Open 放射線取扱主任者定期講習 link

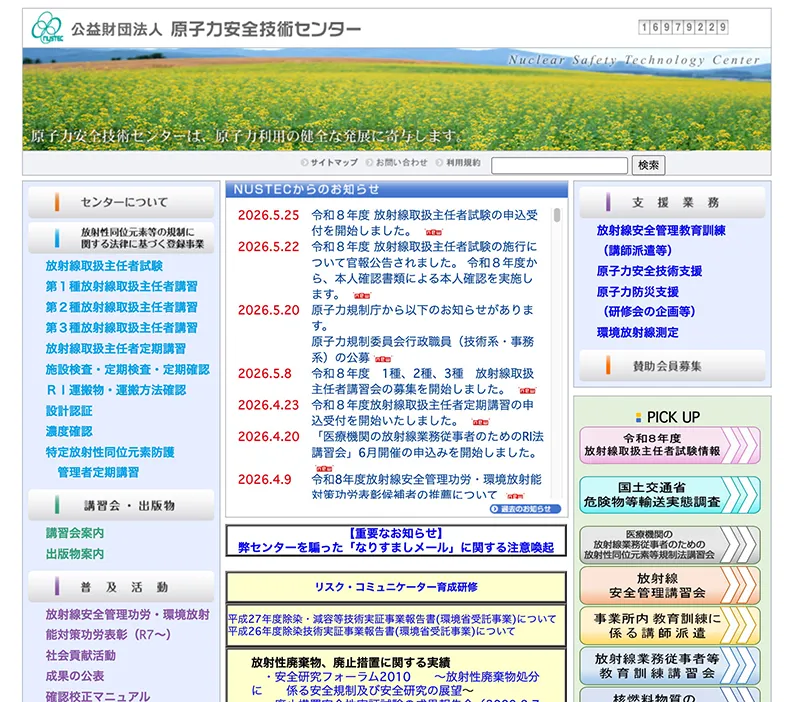[x=116, y=349]
